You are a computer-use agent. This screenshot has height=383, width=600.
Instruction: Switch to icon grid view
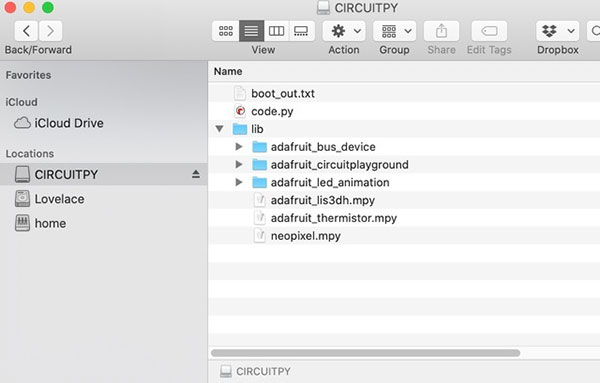click(226, 31)
